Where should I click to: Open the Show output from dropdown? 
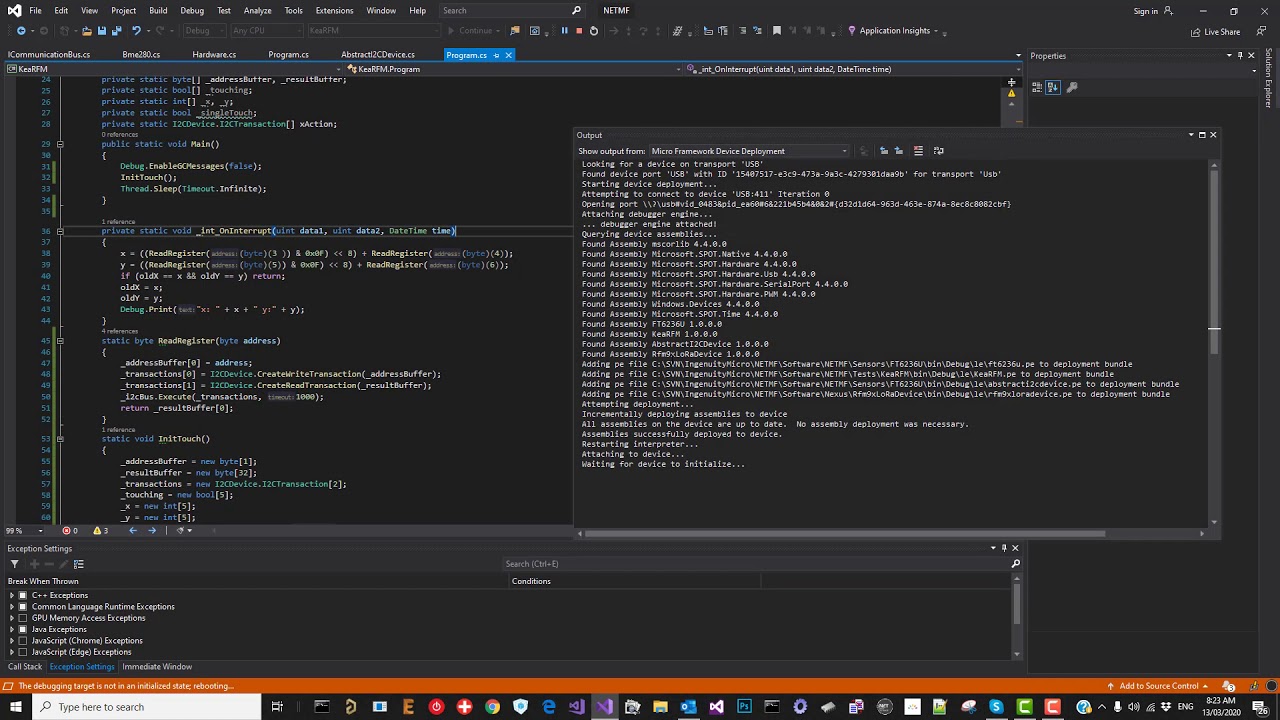tap(750, 151)
